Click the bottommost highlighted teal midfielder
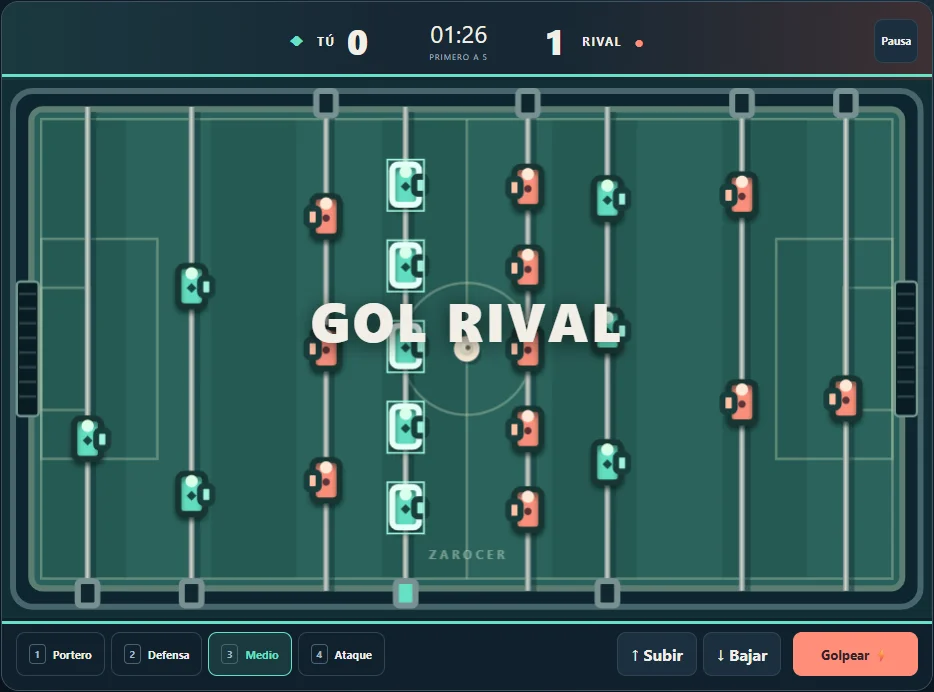This screenshot has height=692, width=934. (x=406, y=507)
